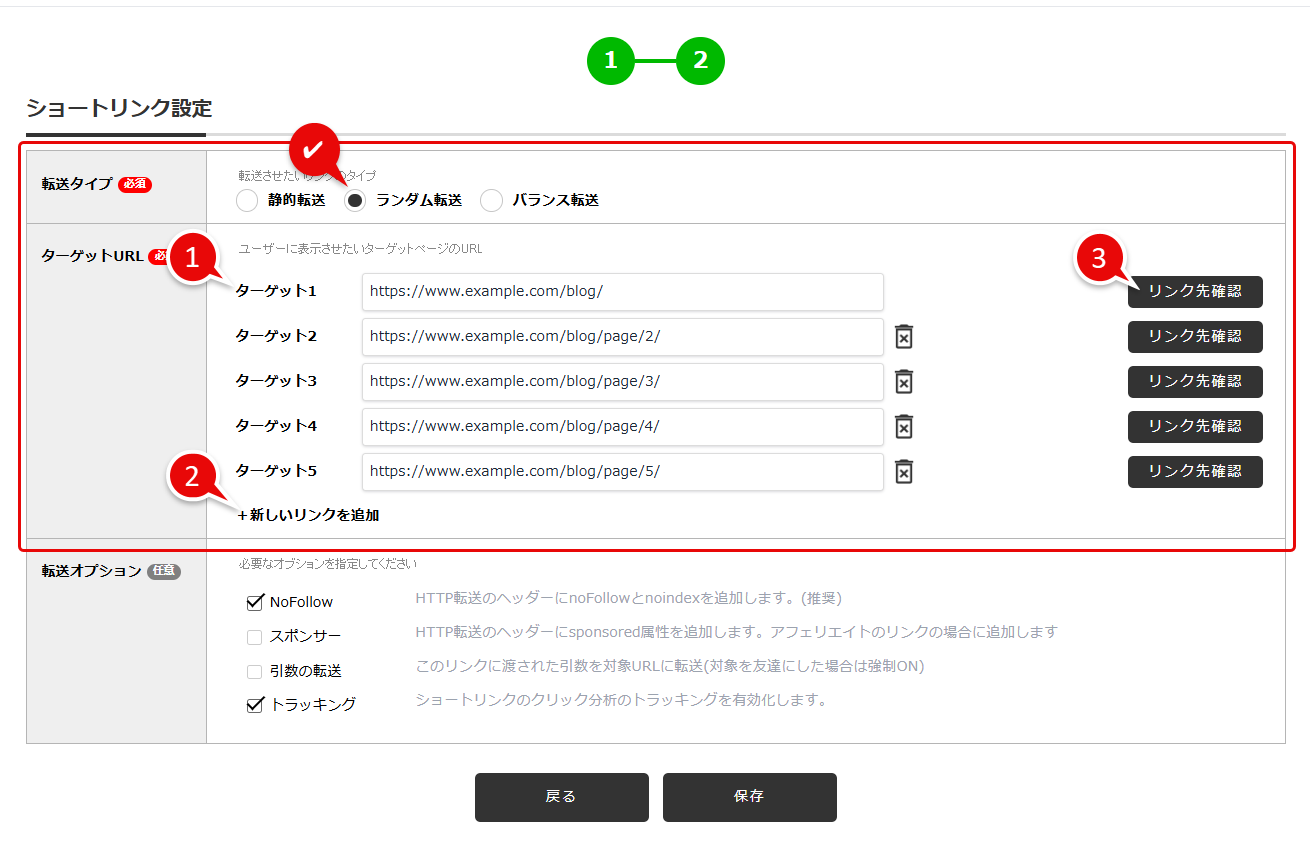The height and width of the screenshot is (847, 1310).
Task: Click step 2 circle in progress indicator
Action: pyautogui.click(x=700, y=61)
